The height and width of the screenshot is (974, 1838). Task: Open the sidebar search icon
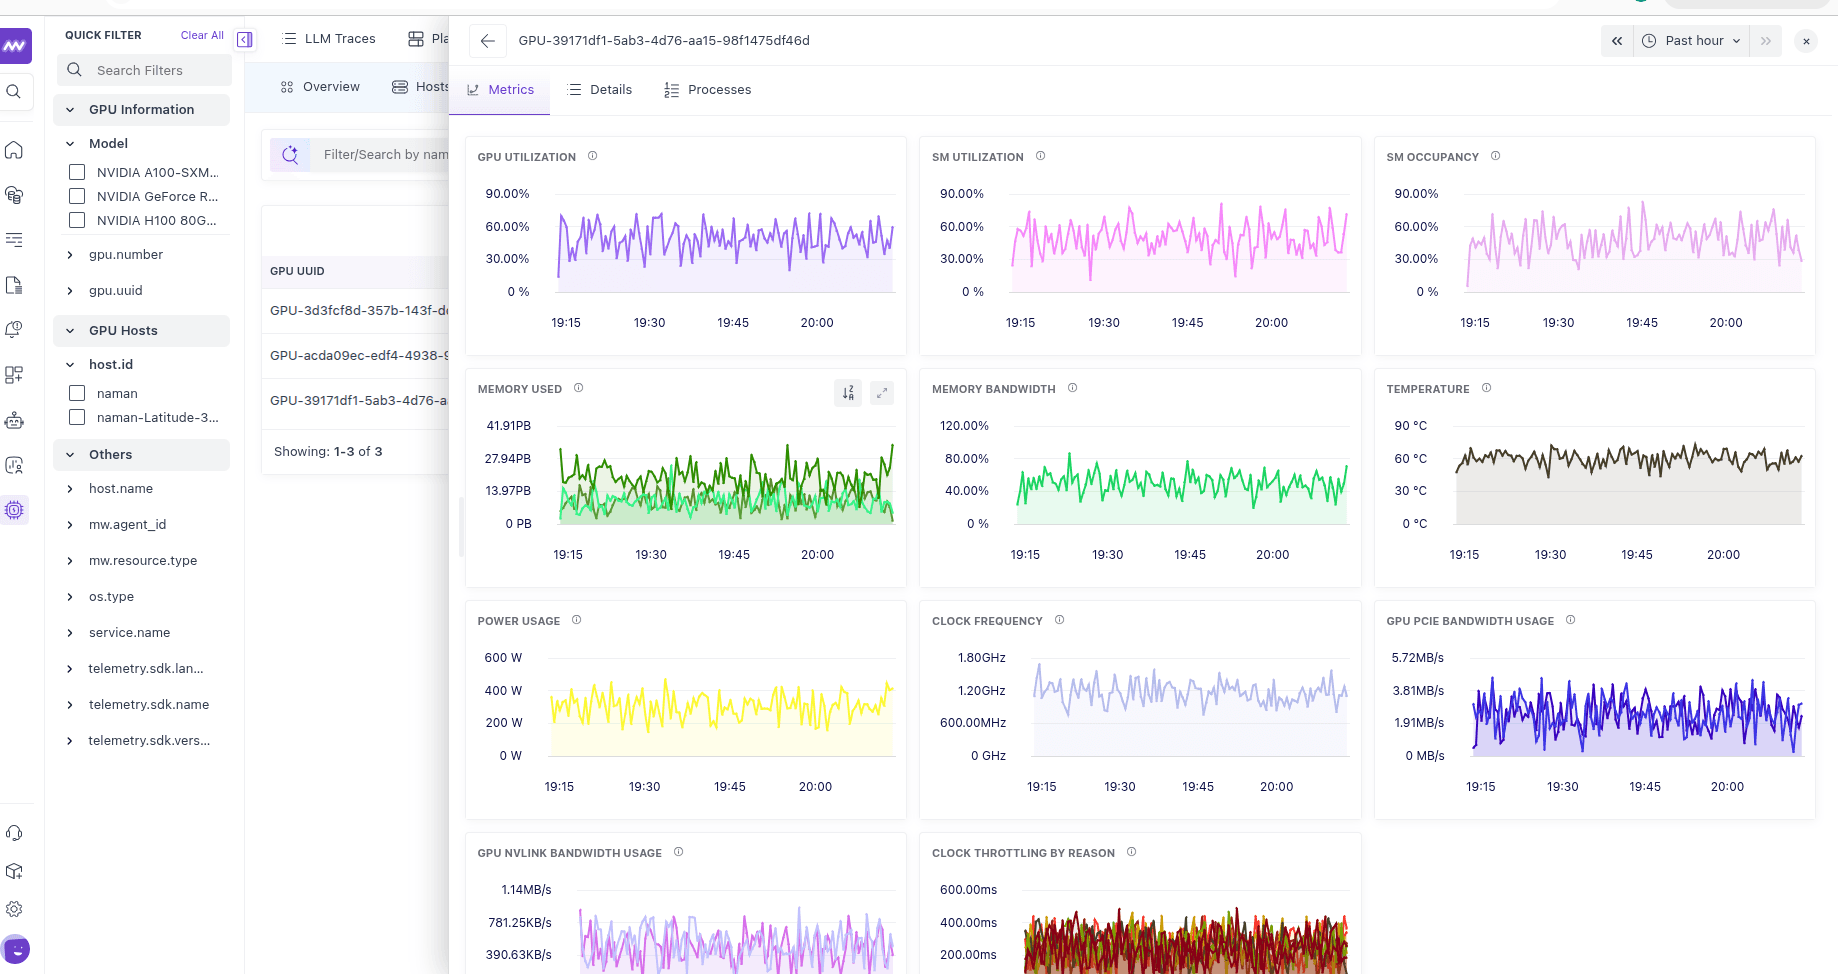click(x=14, y=92)
